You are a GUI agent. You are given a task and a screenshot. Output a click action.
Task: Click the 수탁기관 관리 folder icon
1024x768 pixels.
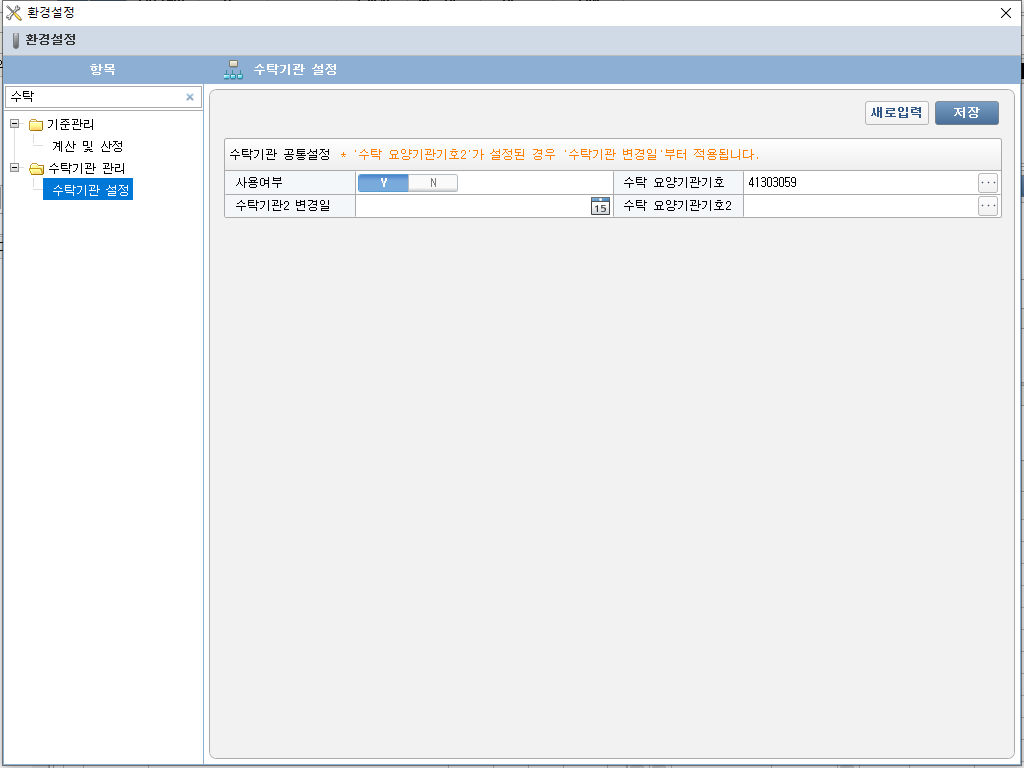tap(36, 168)
